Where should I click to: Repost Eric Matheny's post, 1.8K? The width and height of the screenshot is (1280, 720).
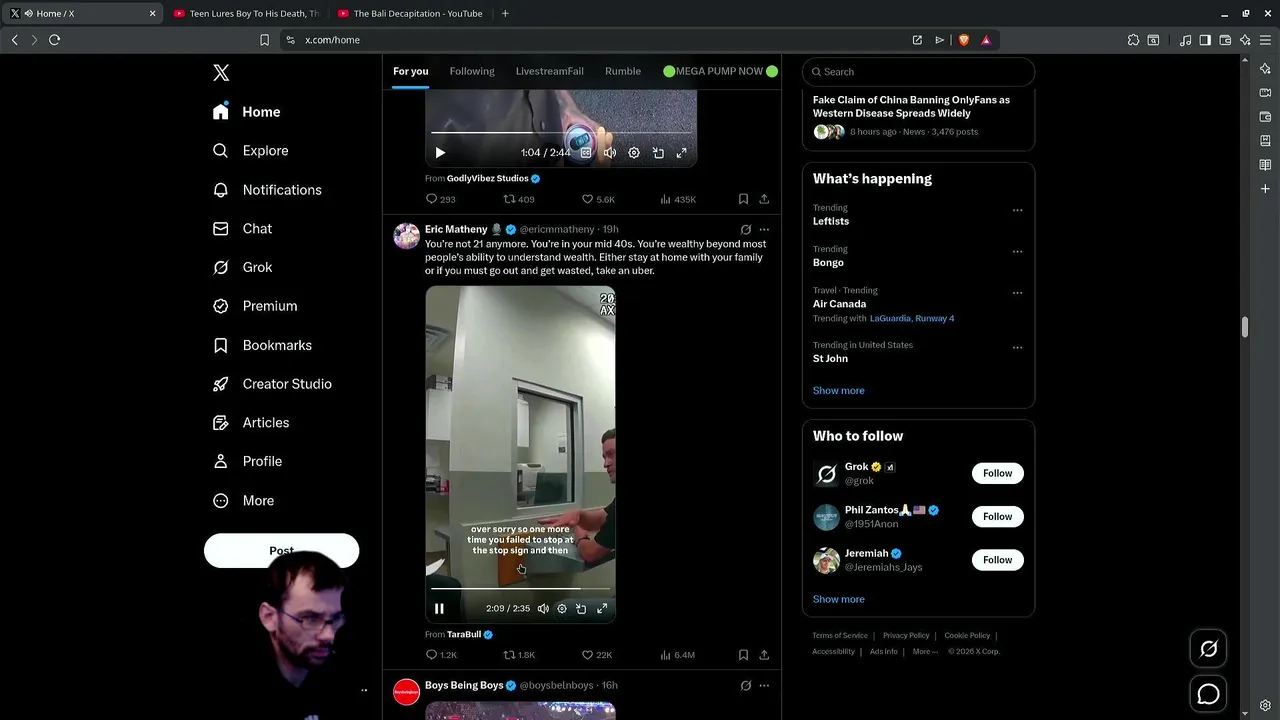pos(519,655)
